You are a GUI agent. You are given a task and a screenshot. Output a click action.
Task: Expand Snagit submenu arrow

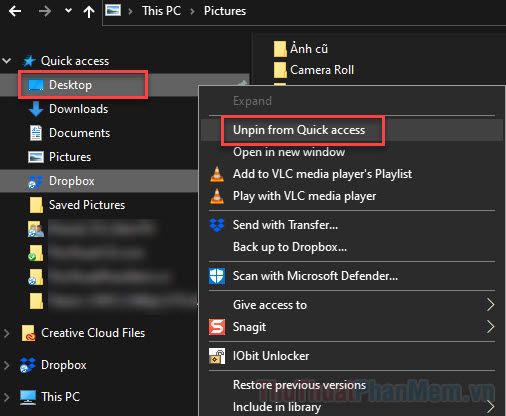click(x=490, y=327)
